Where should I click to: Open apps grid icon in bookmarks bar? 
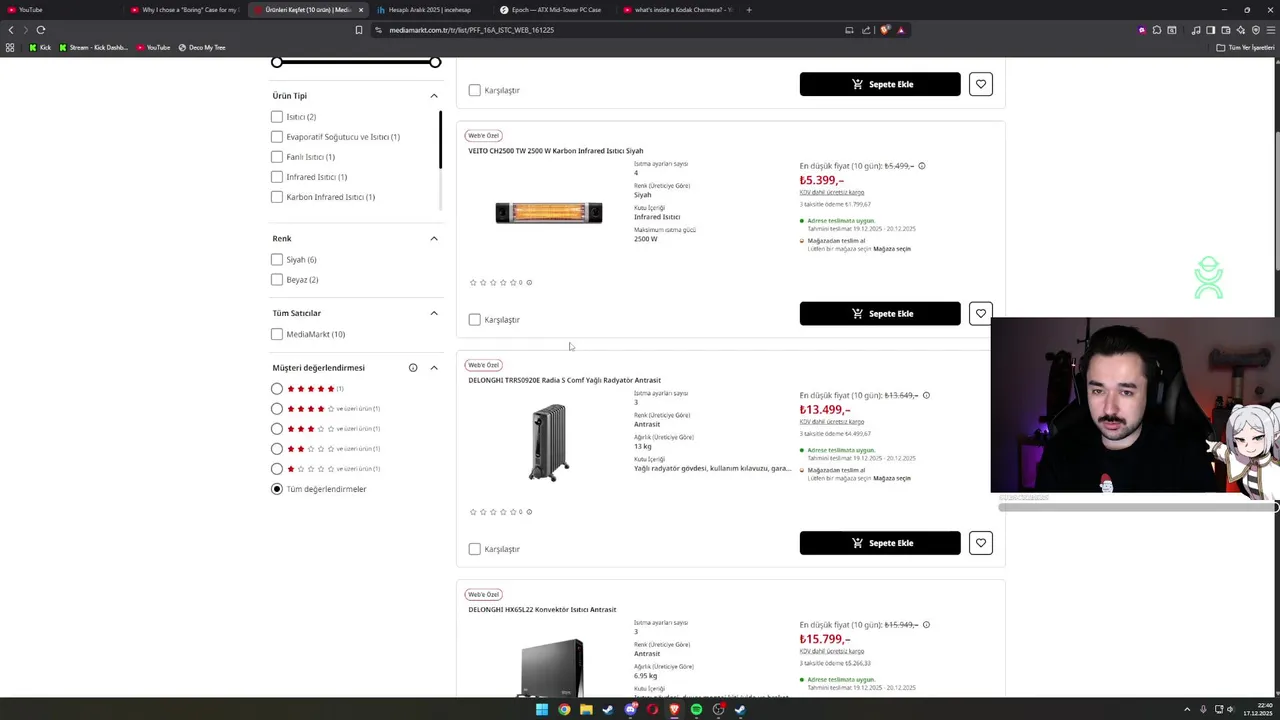point(10,47)
